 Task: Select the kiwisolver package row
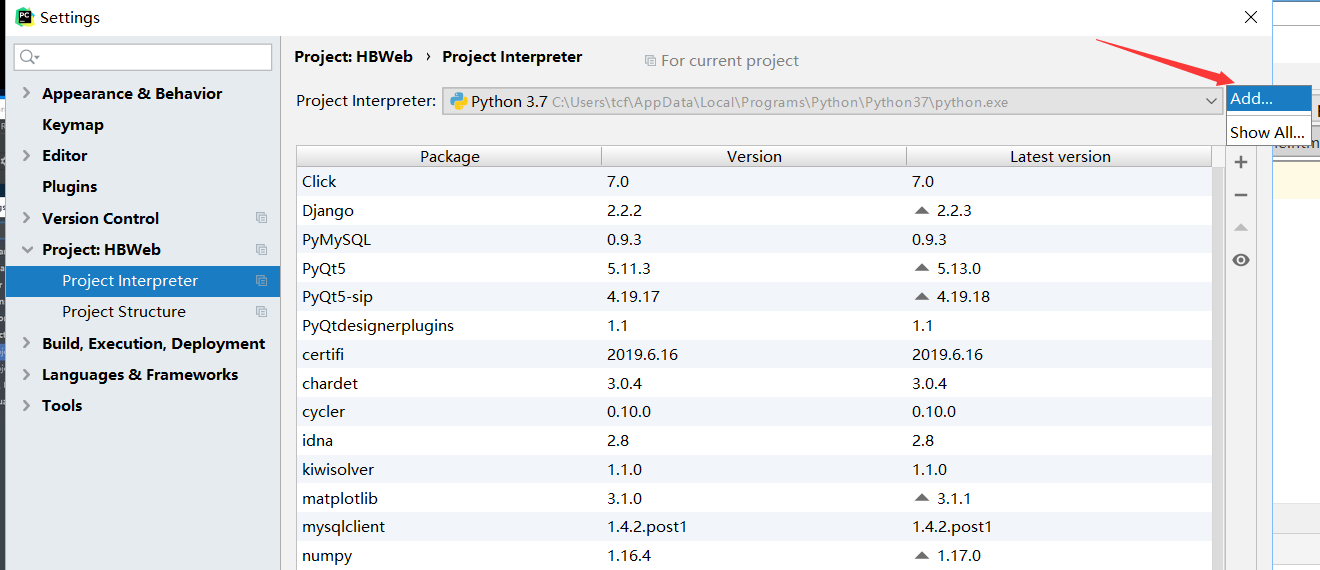[754, 470]
